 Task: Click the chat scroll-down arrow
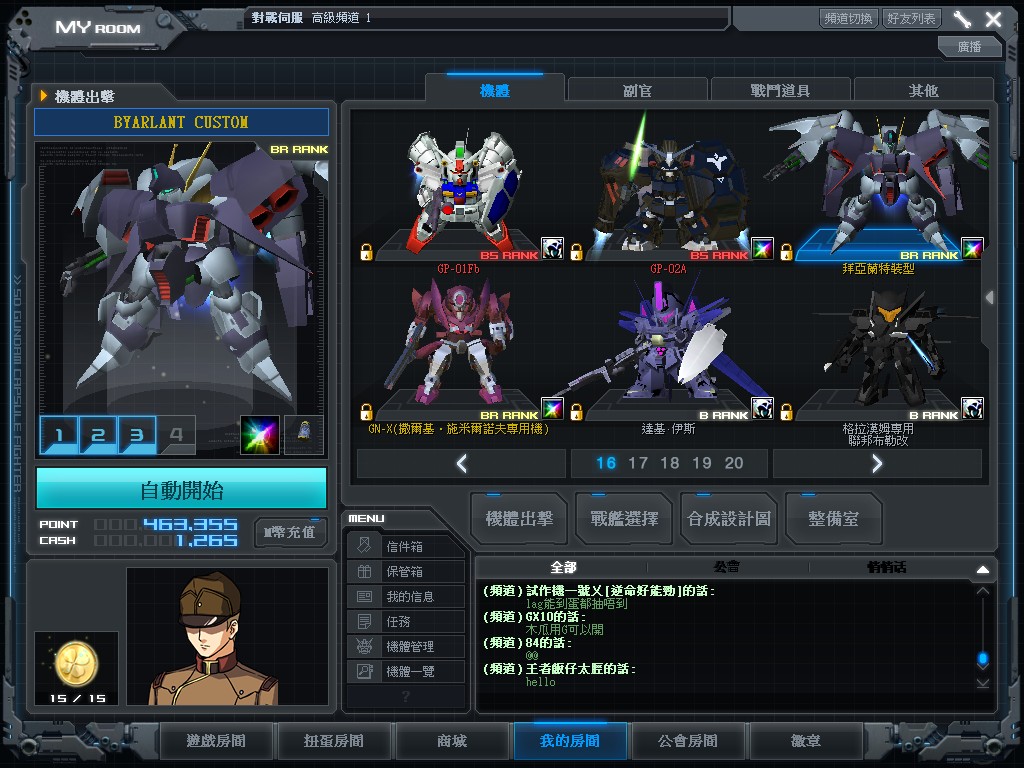coord(983,683)
